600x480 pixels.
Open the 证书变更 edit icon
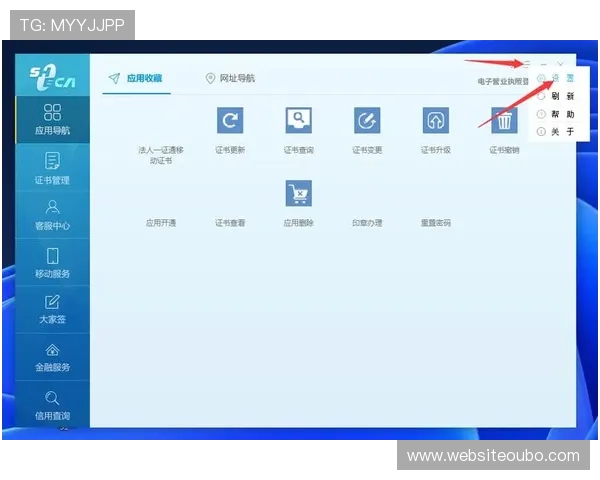tap(367, 120)
